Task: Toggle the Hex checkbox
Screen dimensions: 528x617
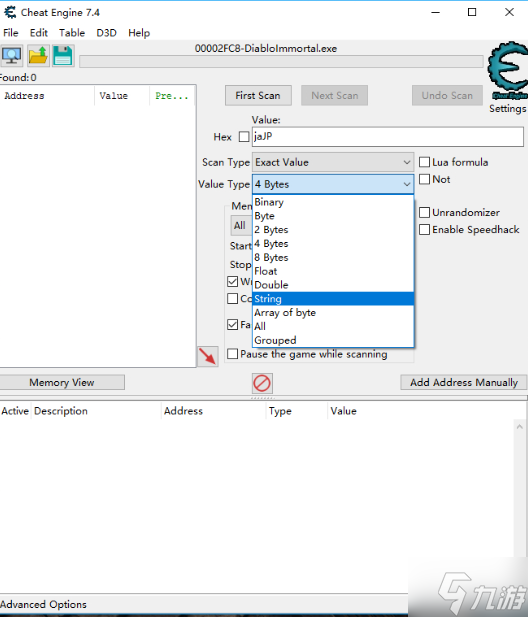Action: tap(244, 137)
